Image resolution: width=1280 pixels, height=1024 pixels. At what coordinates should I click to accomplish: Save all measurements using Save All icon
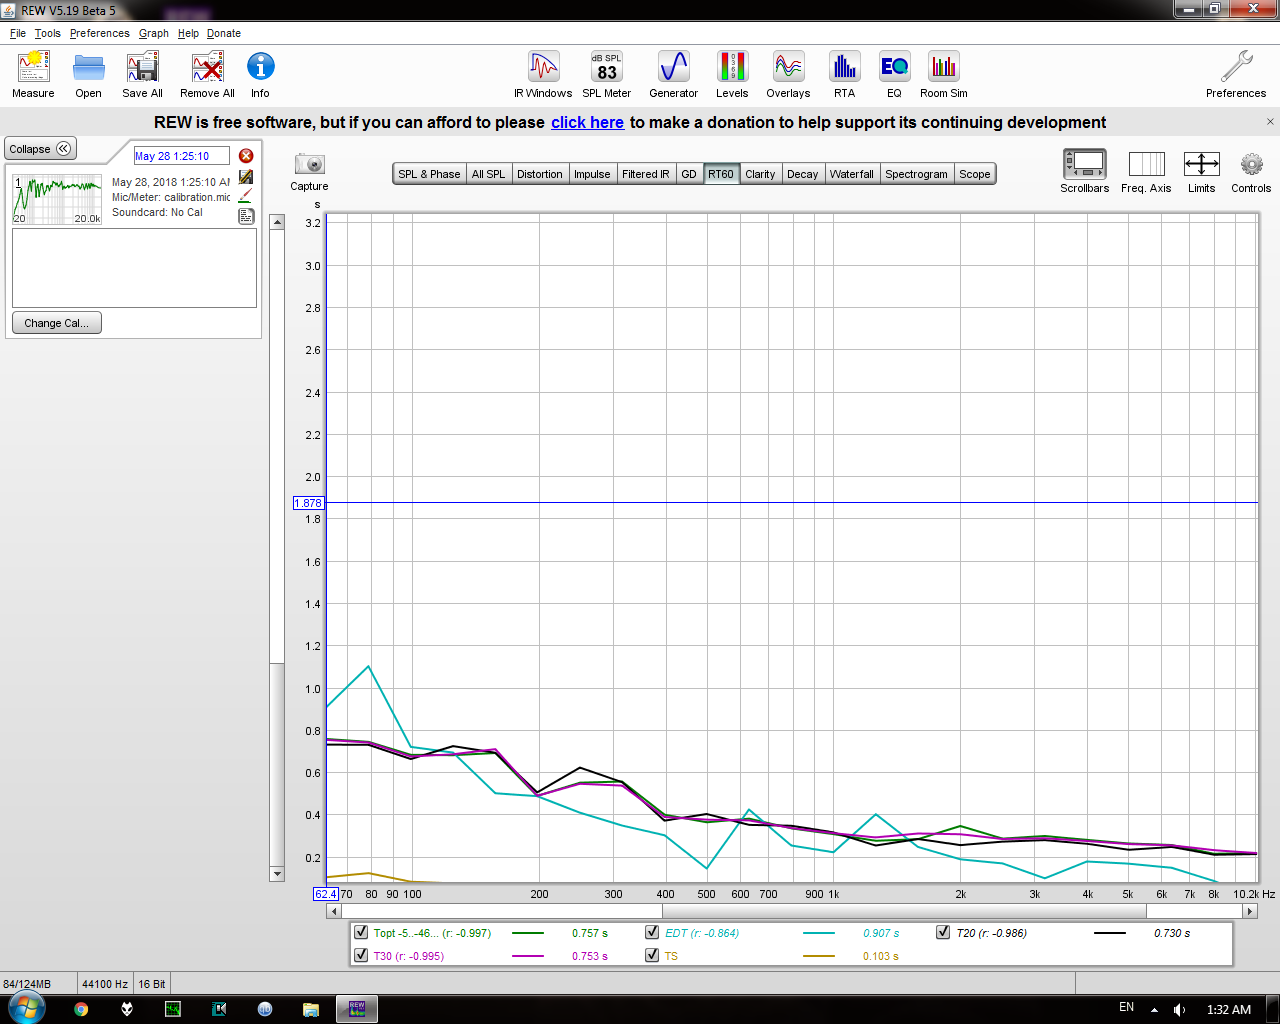[142, 75]
